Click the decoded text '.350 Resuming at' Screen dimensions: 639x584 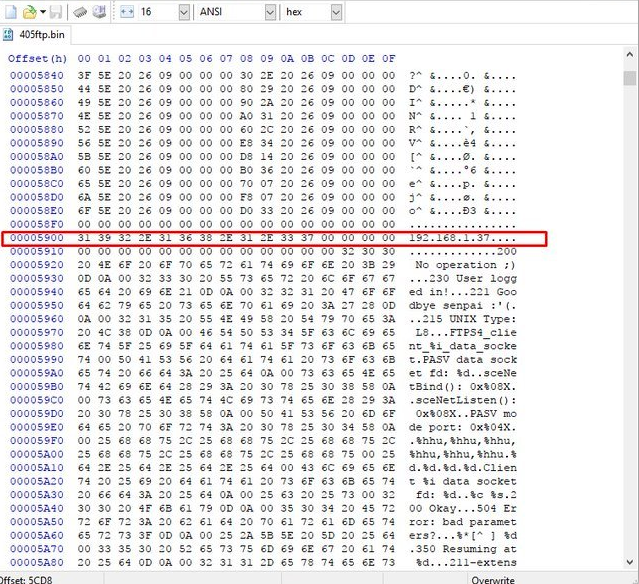tap(463, 549)
